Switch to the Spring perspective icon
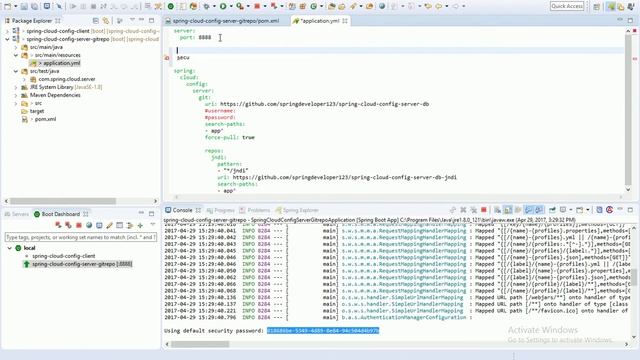 (x=611, y=7)
